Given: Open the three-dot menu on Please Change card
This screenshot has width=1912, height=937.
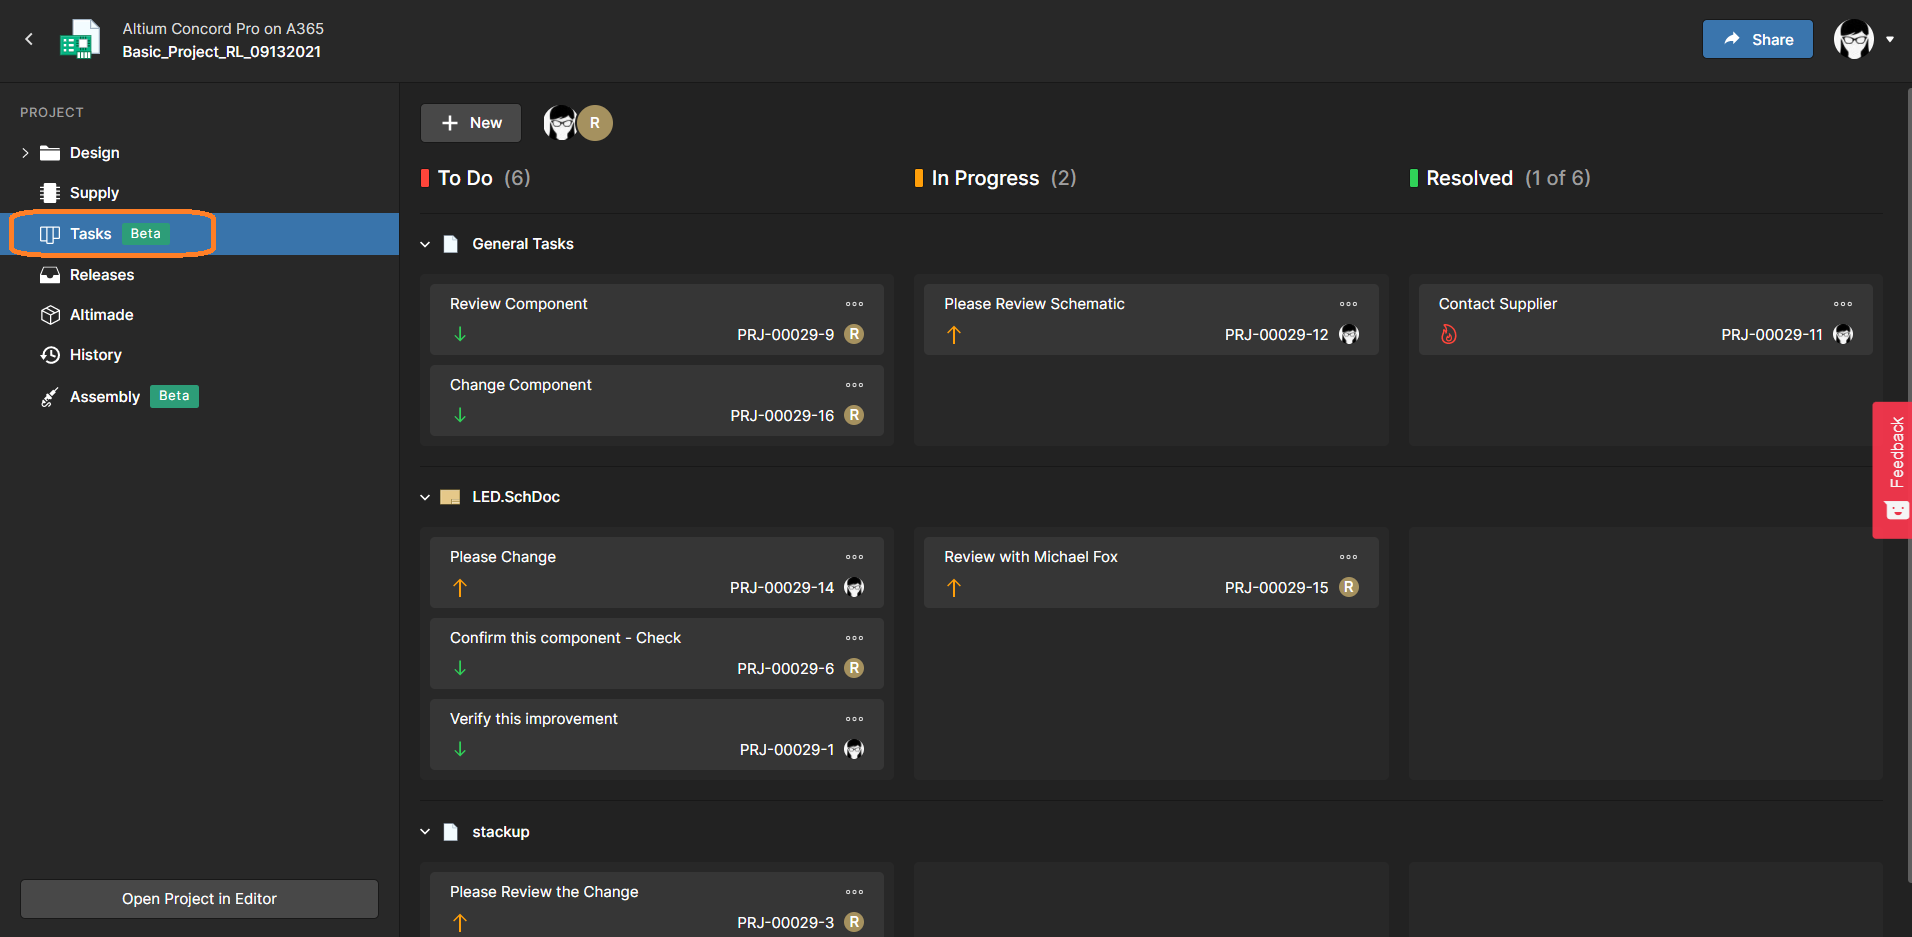Looking at the screenshot, I should pyautogui.click(x=854, y=557).
